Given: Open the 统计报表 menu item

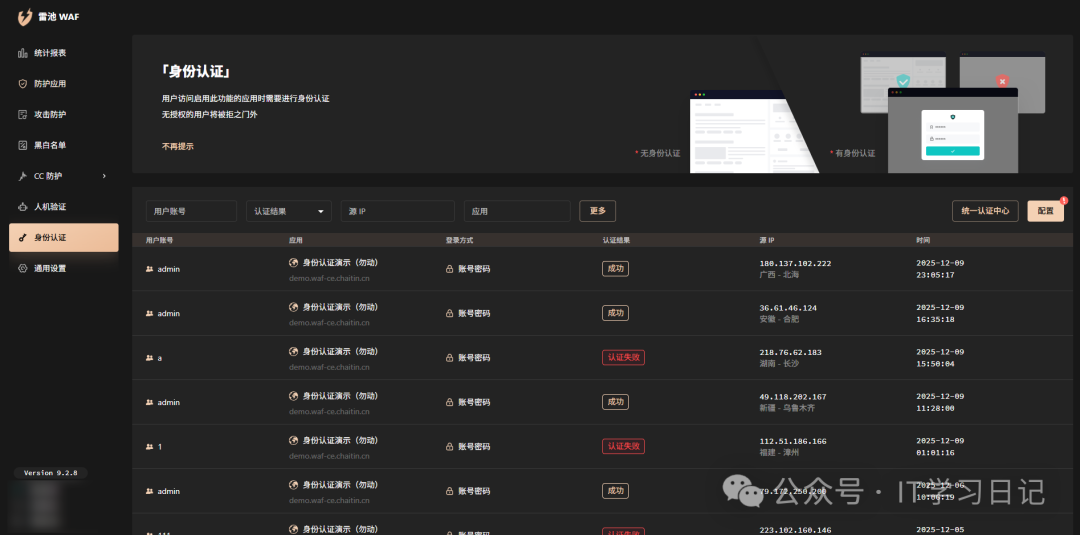Looking at the screenshot, I should 63,53.
